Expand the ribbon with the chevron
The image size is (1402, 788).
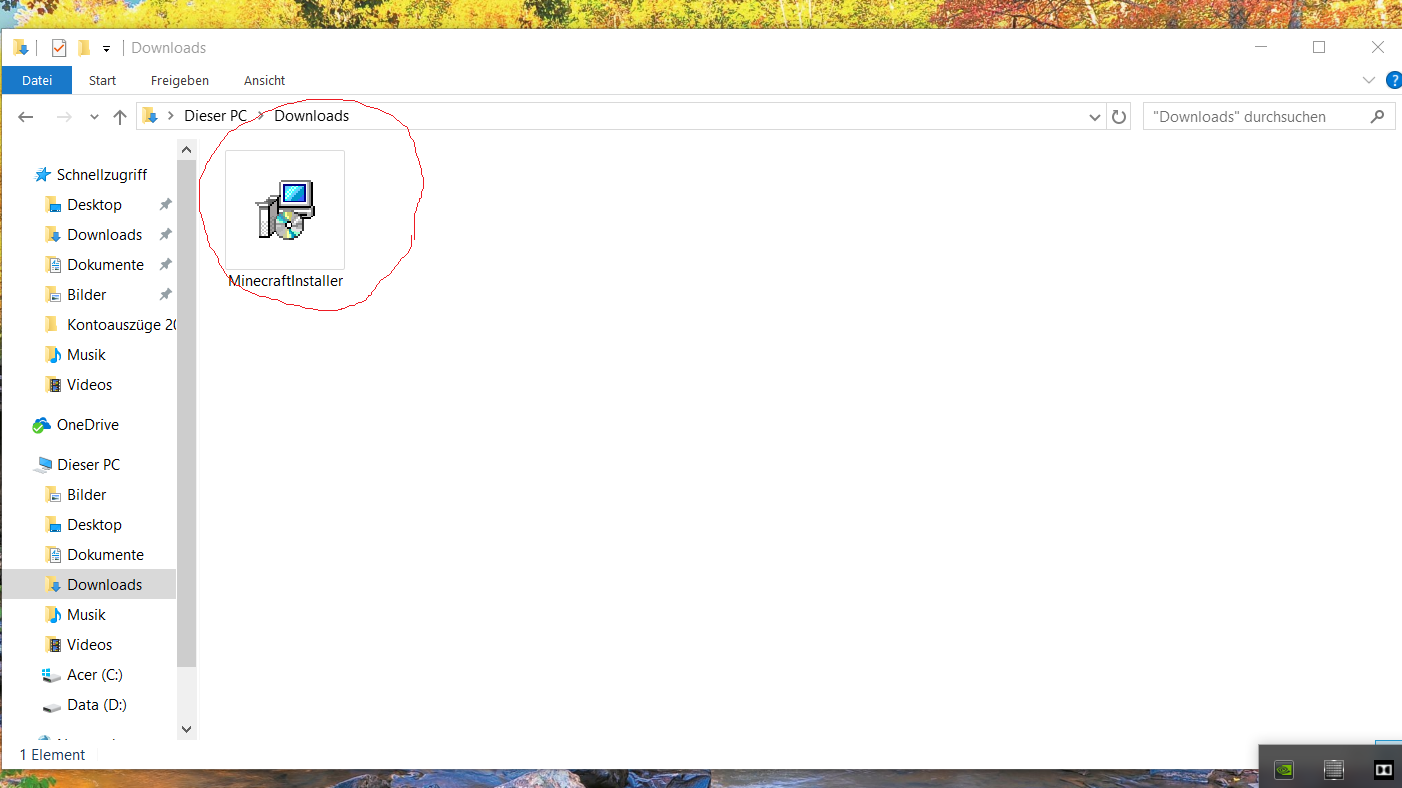(x=1369, y=80)
